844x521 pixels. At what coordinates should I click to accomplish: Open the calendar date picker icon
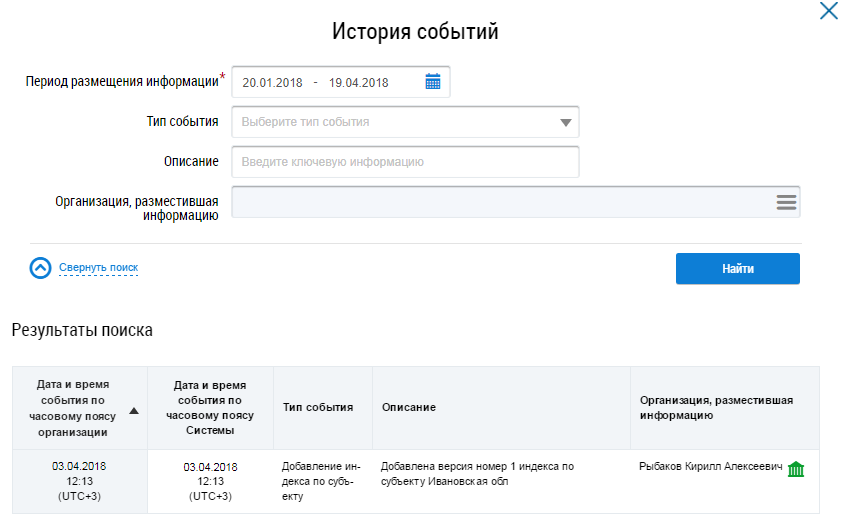tap(433, 82)
